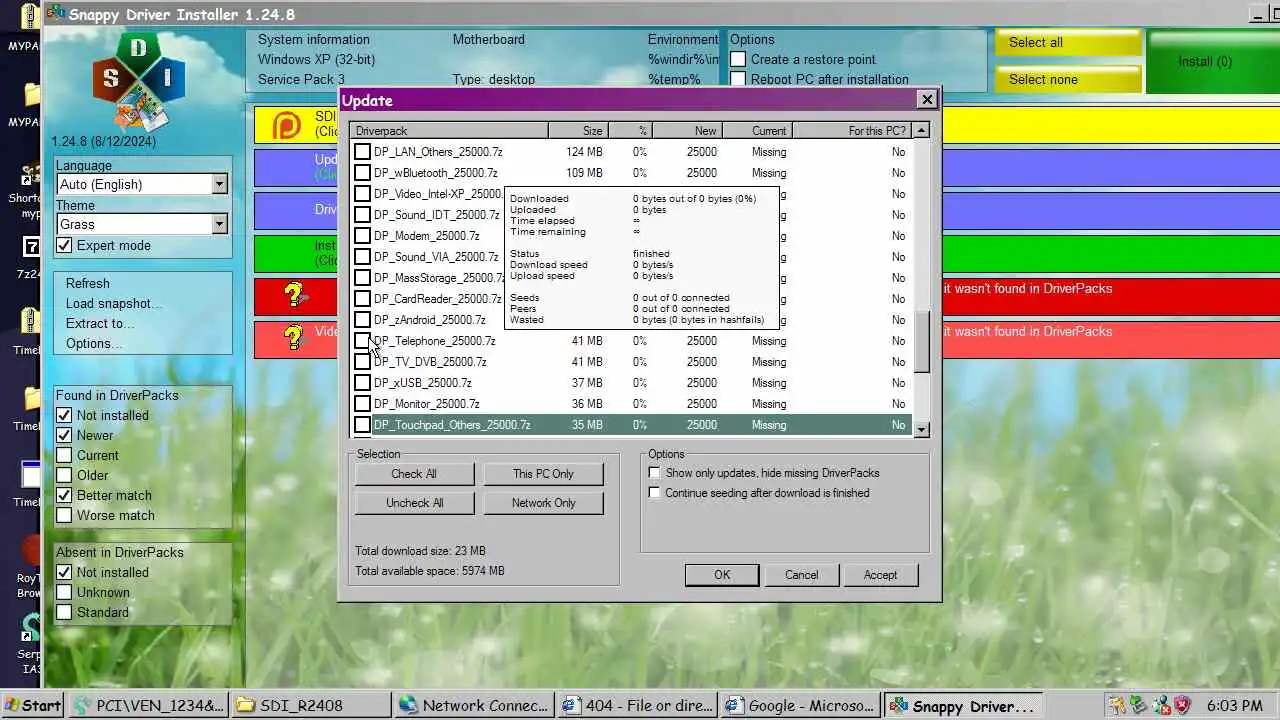Open the SDI_R2408 folder from taskbar
Image resolution: width=1280 pixels, height=720 pixels.
click(x=312, y=705)
